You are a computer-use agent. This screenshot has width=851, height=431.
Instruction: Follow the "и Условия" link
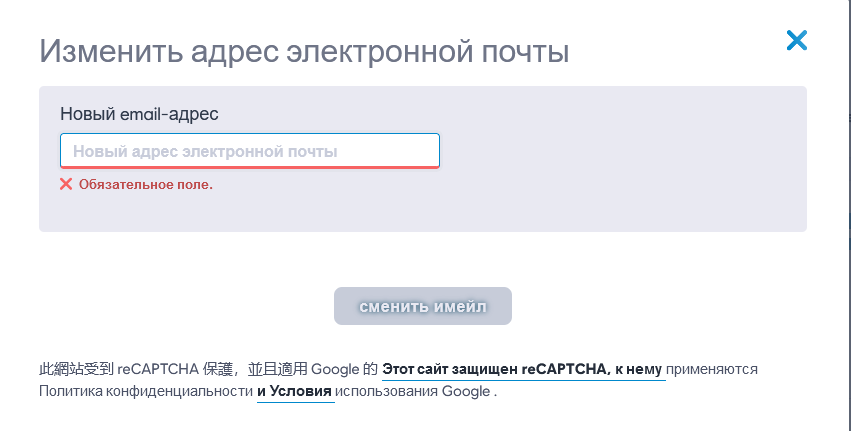coord(294,391)
